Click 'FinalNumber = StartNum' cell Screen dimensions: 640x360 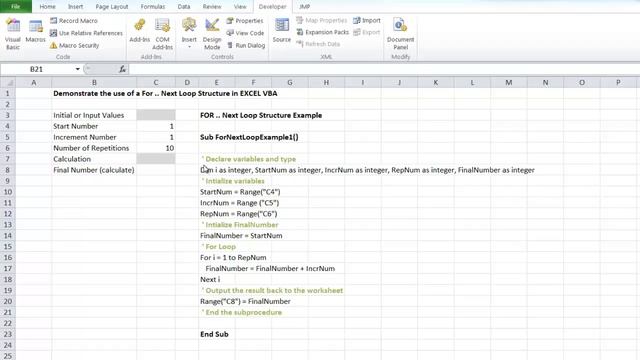coord(241,236)
